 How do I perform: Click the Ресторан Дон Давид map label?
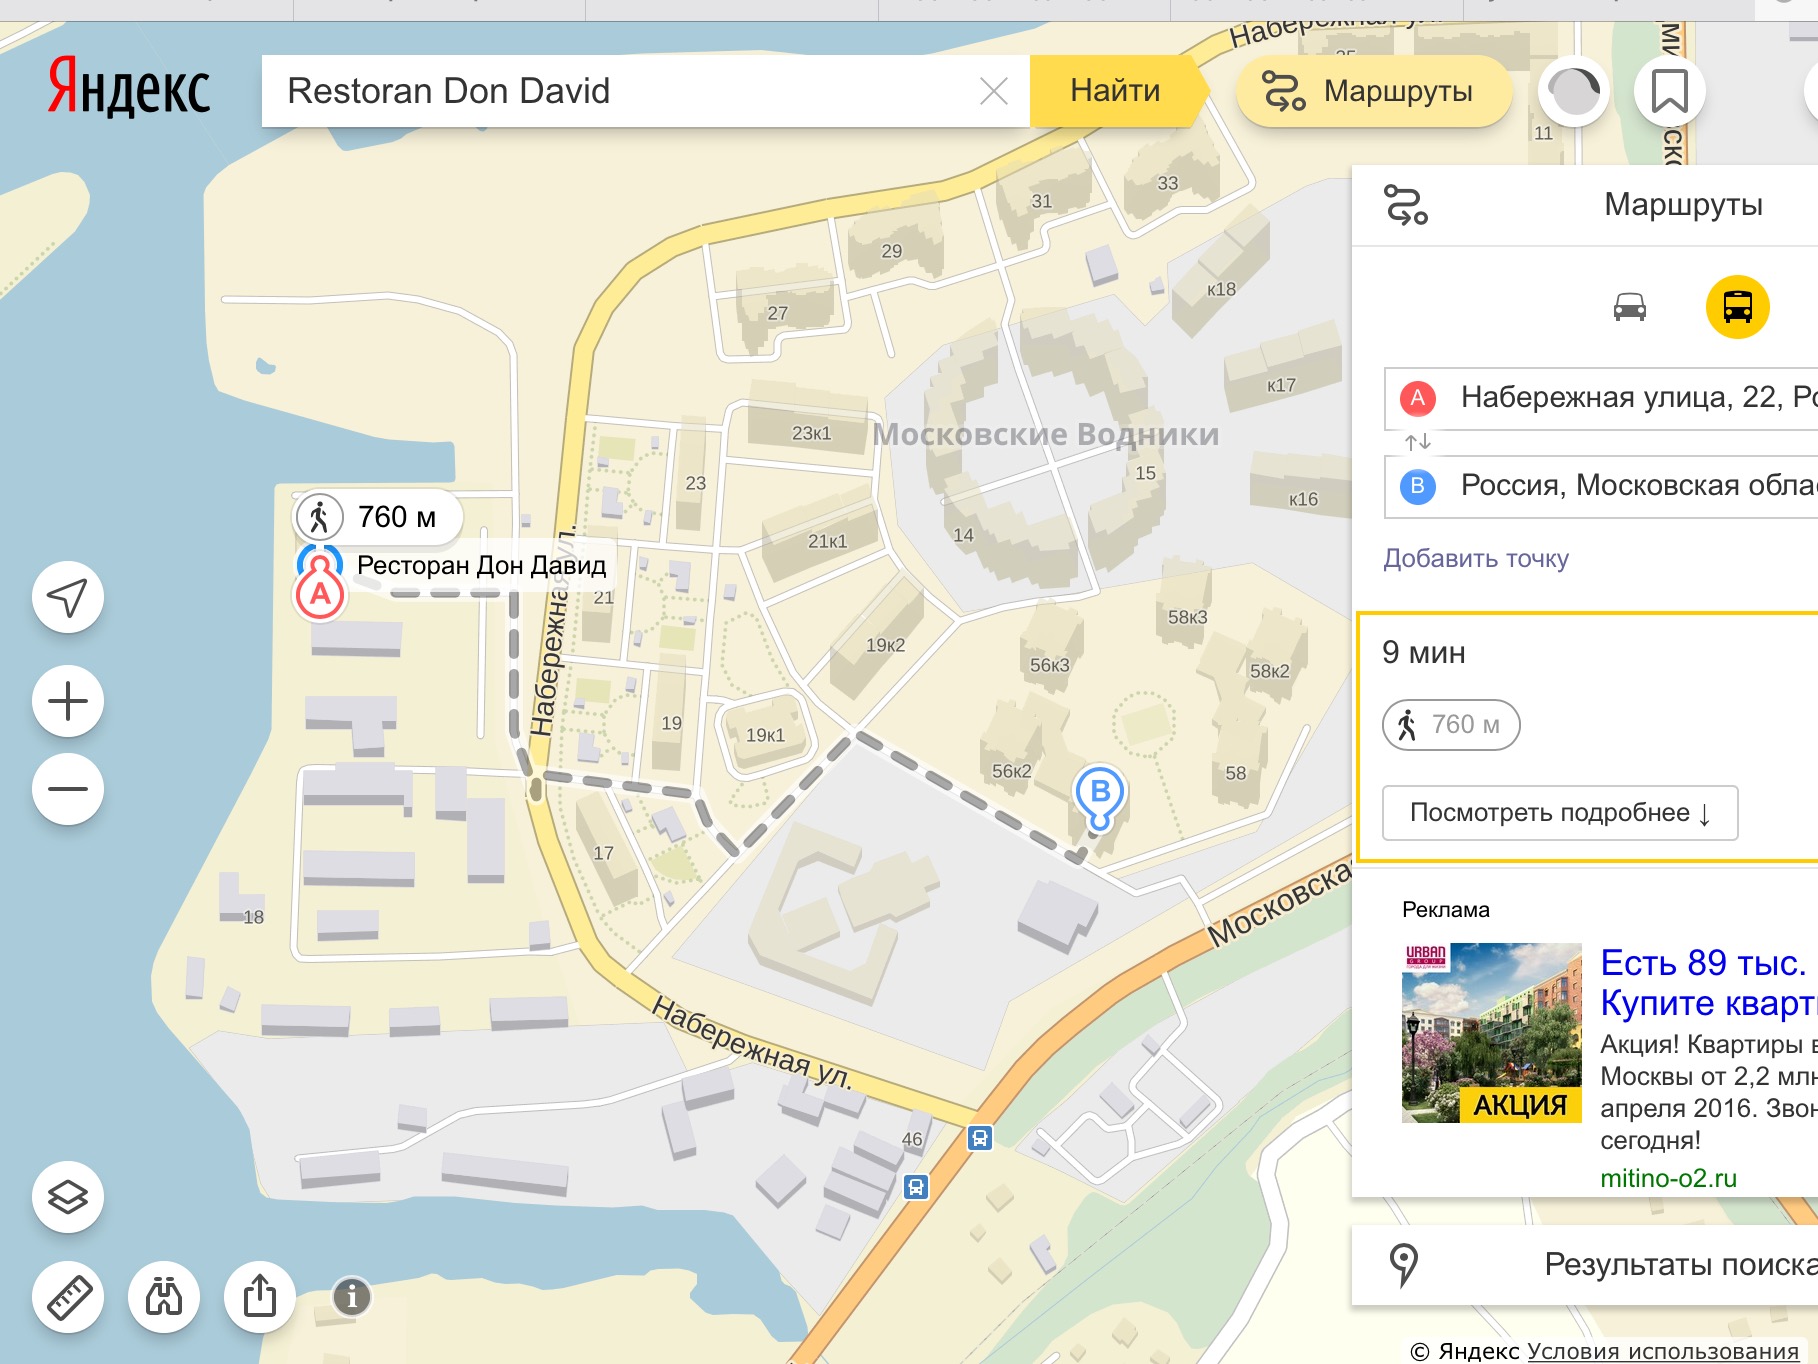pyautogui.click(x=482, y=565)
